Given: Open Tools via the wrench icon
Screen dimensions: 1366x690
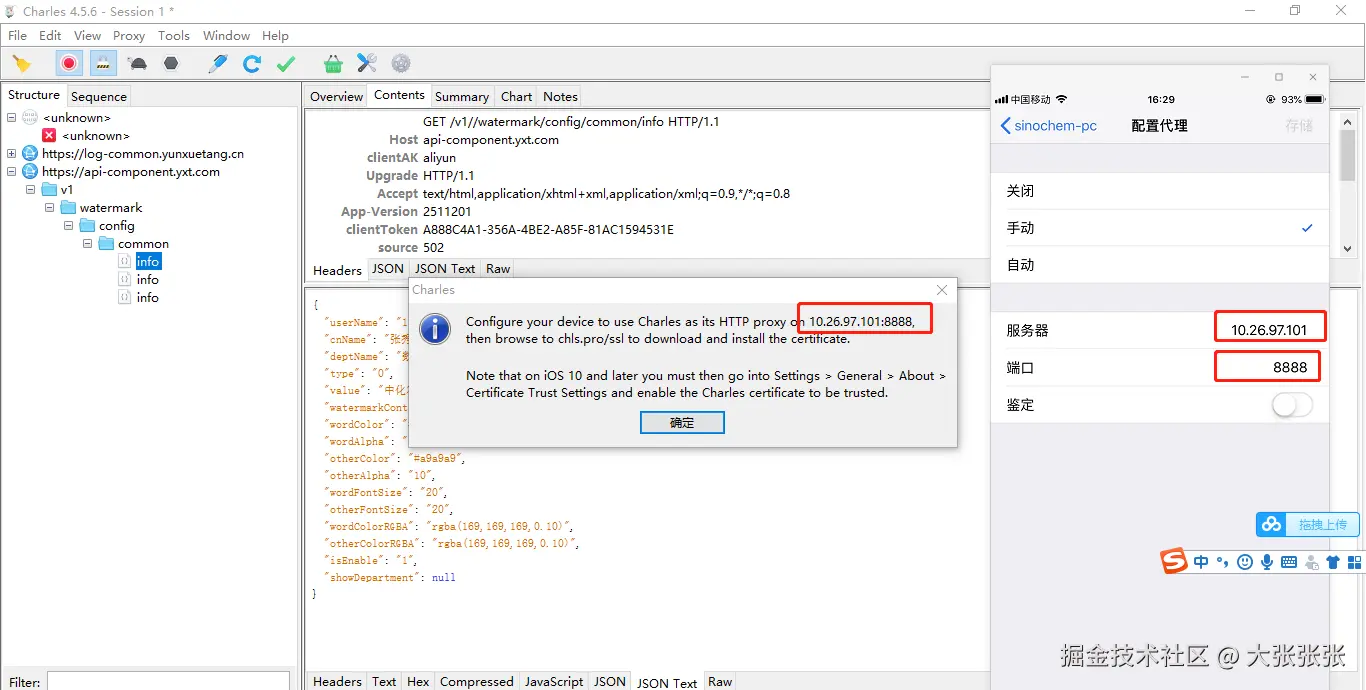Looking at the screenshot, I should point(367,63).
